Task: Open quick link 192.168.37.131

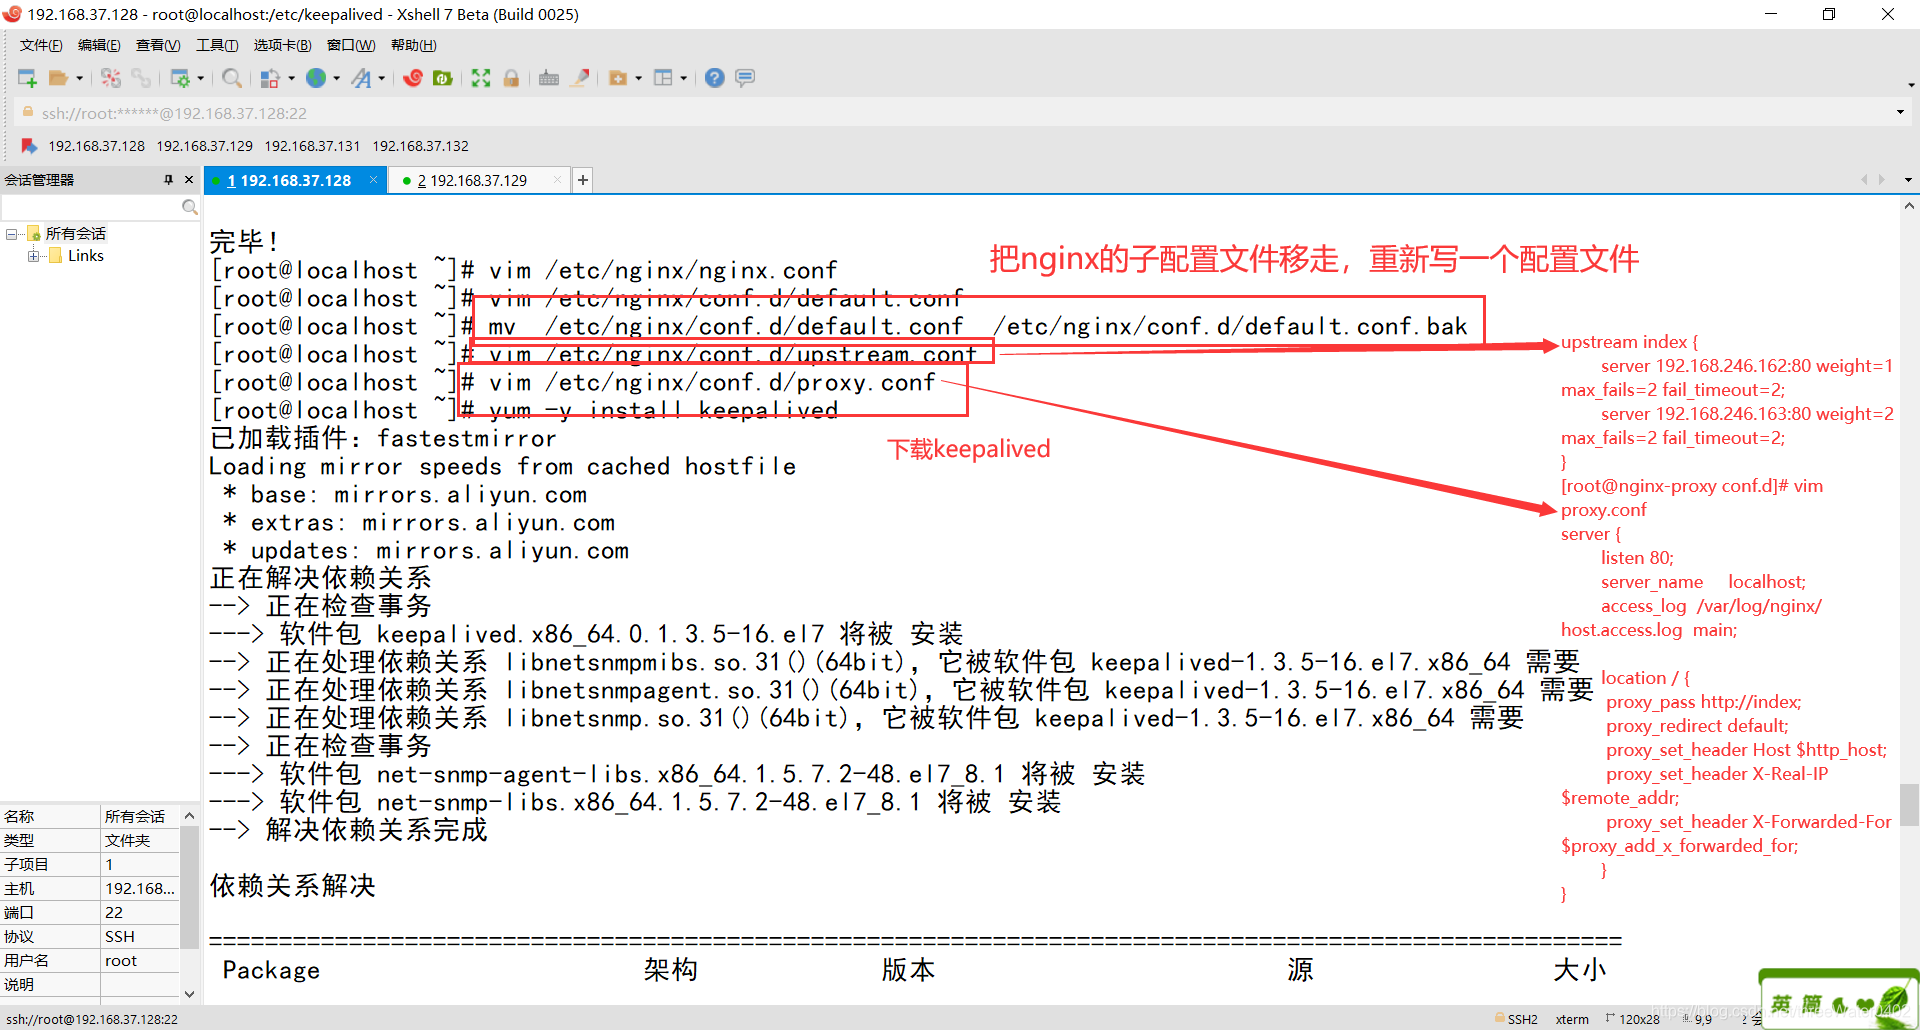Action: (312, 146)
